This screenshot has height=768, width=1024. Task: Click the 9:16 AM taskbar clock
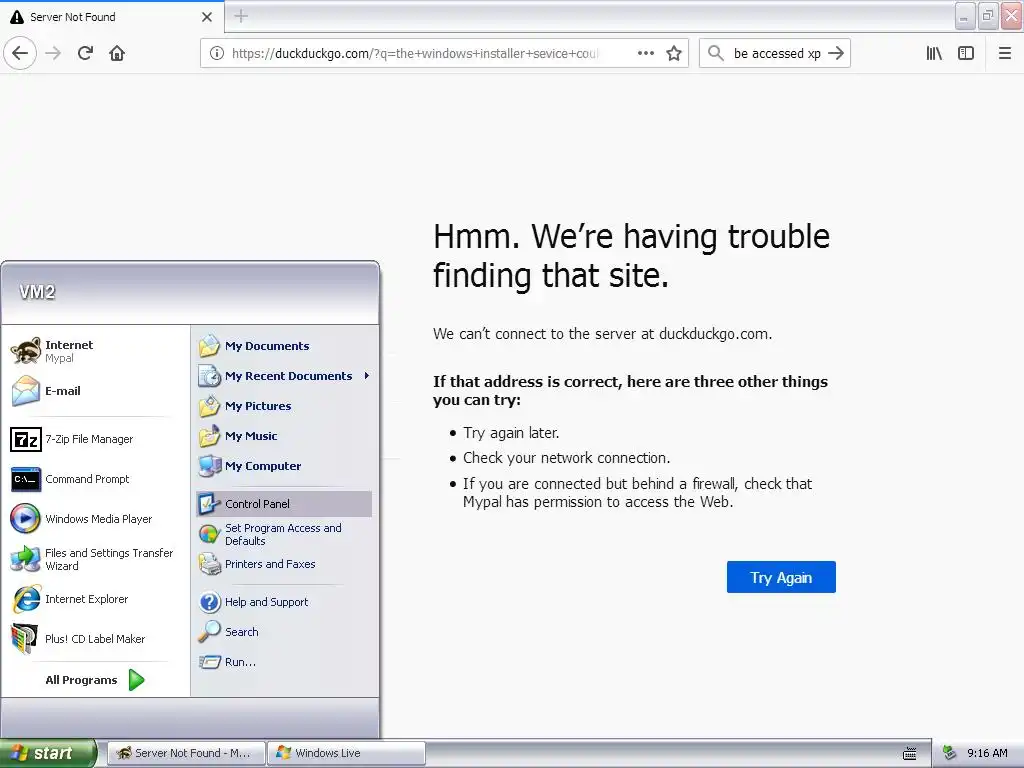pyautogui.click(x=987, y=753)
